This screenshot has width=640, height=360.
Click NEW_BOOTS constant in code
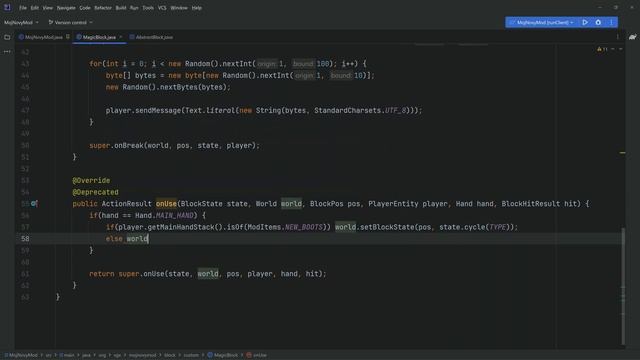coord(304,227)
